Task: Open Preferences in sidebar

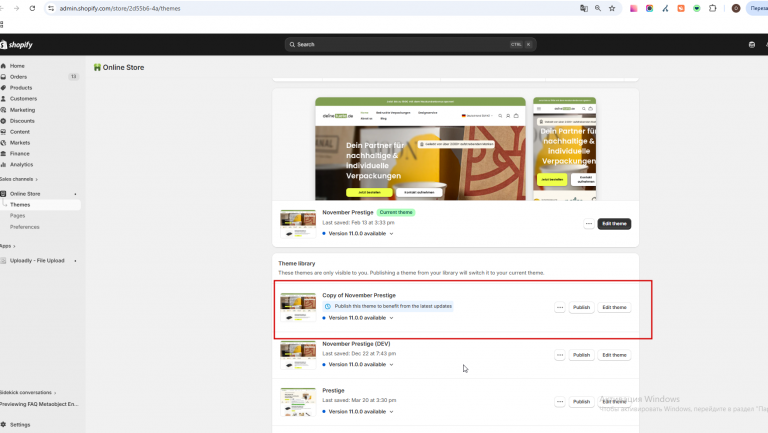Action: click(x=24, y=227)
